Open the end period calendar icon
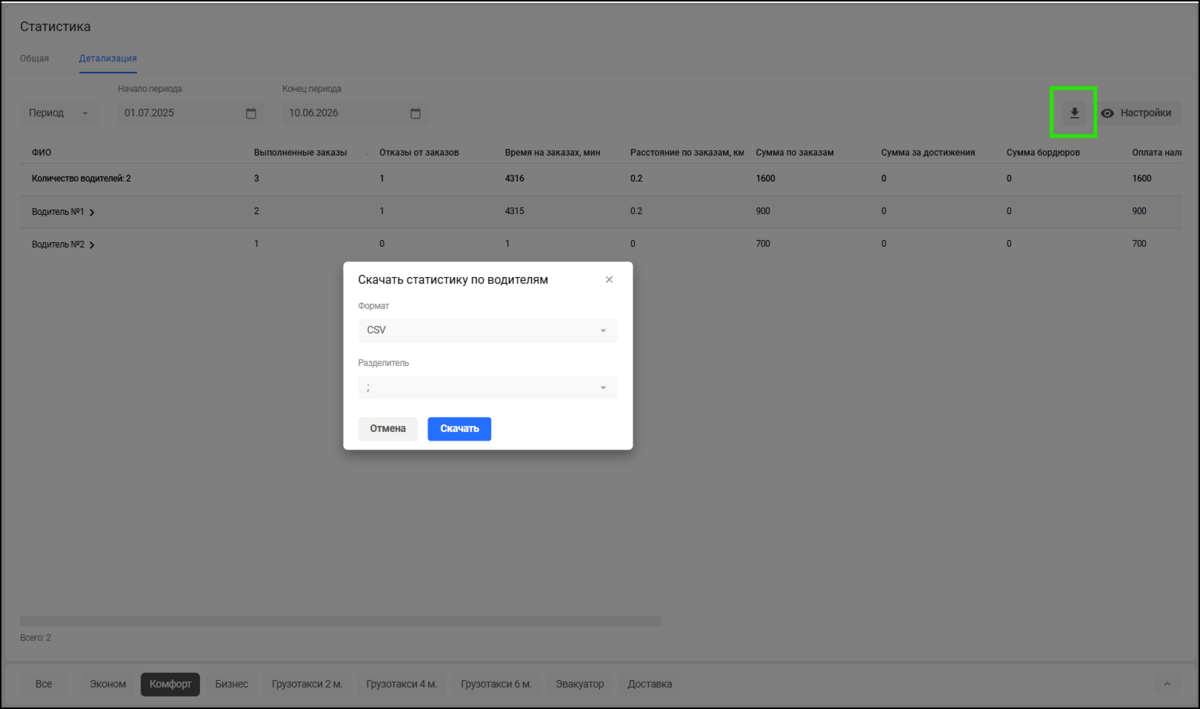The width and height of the screenshot is (1200, 709). click(415, 113)
